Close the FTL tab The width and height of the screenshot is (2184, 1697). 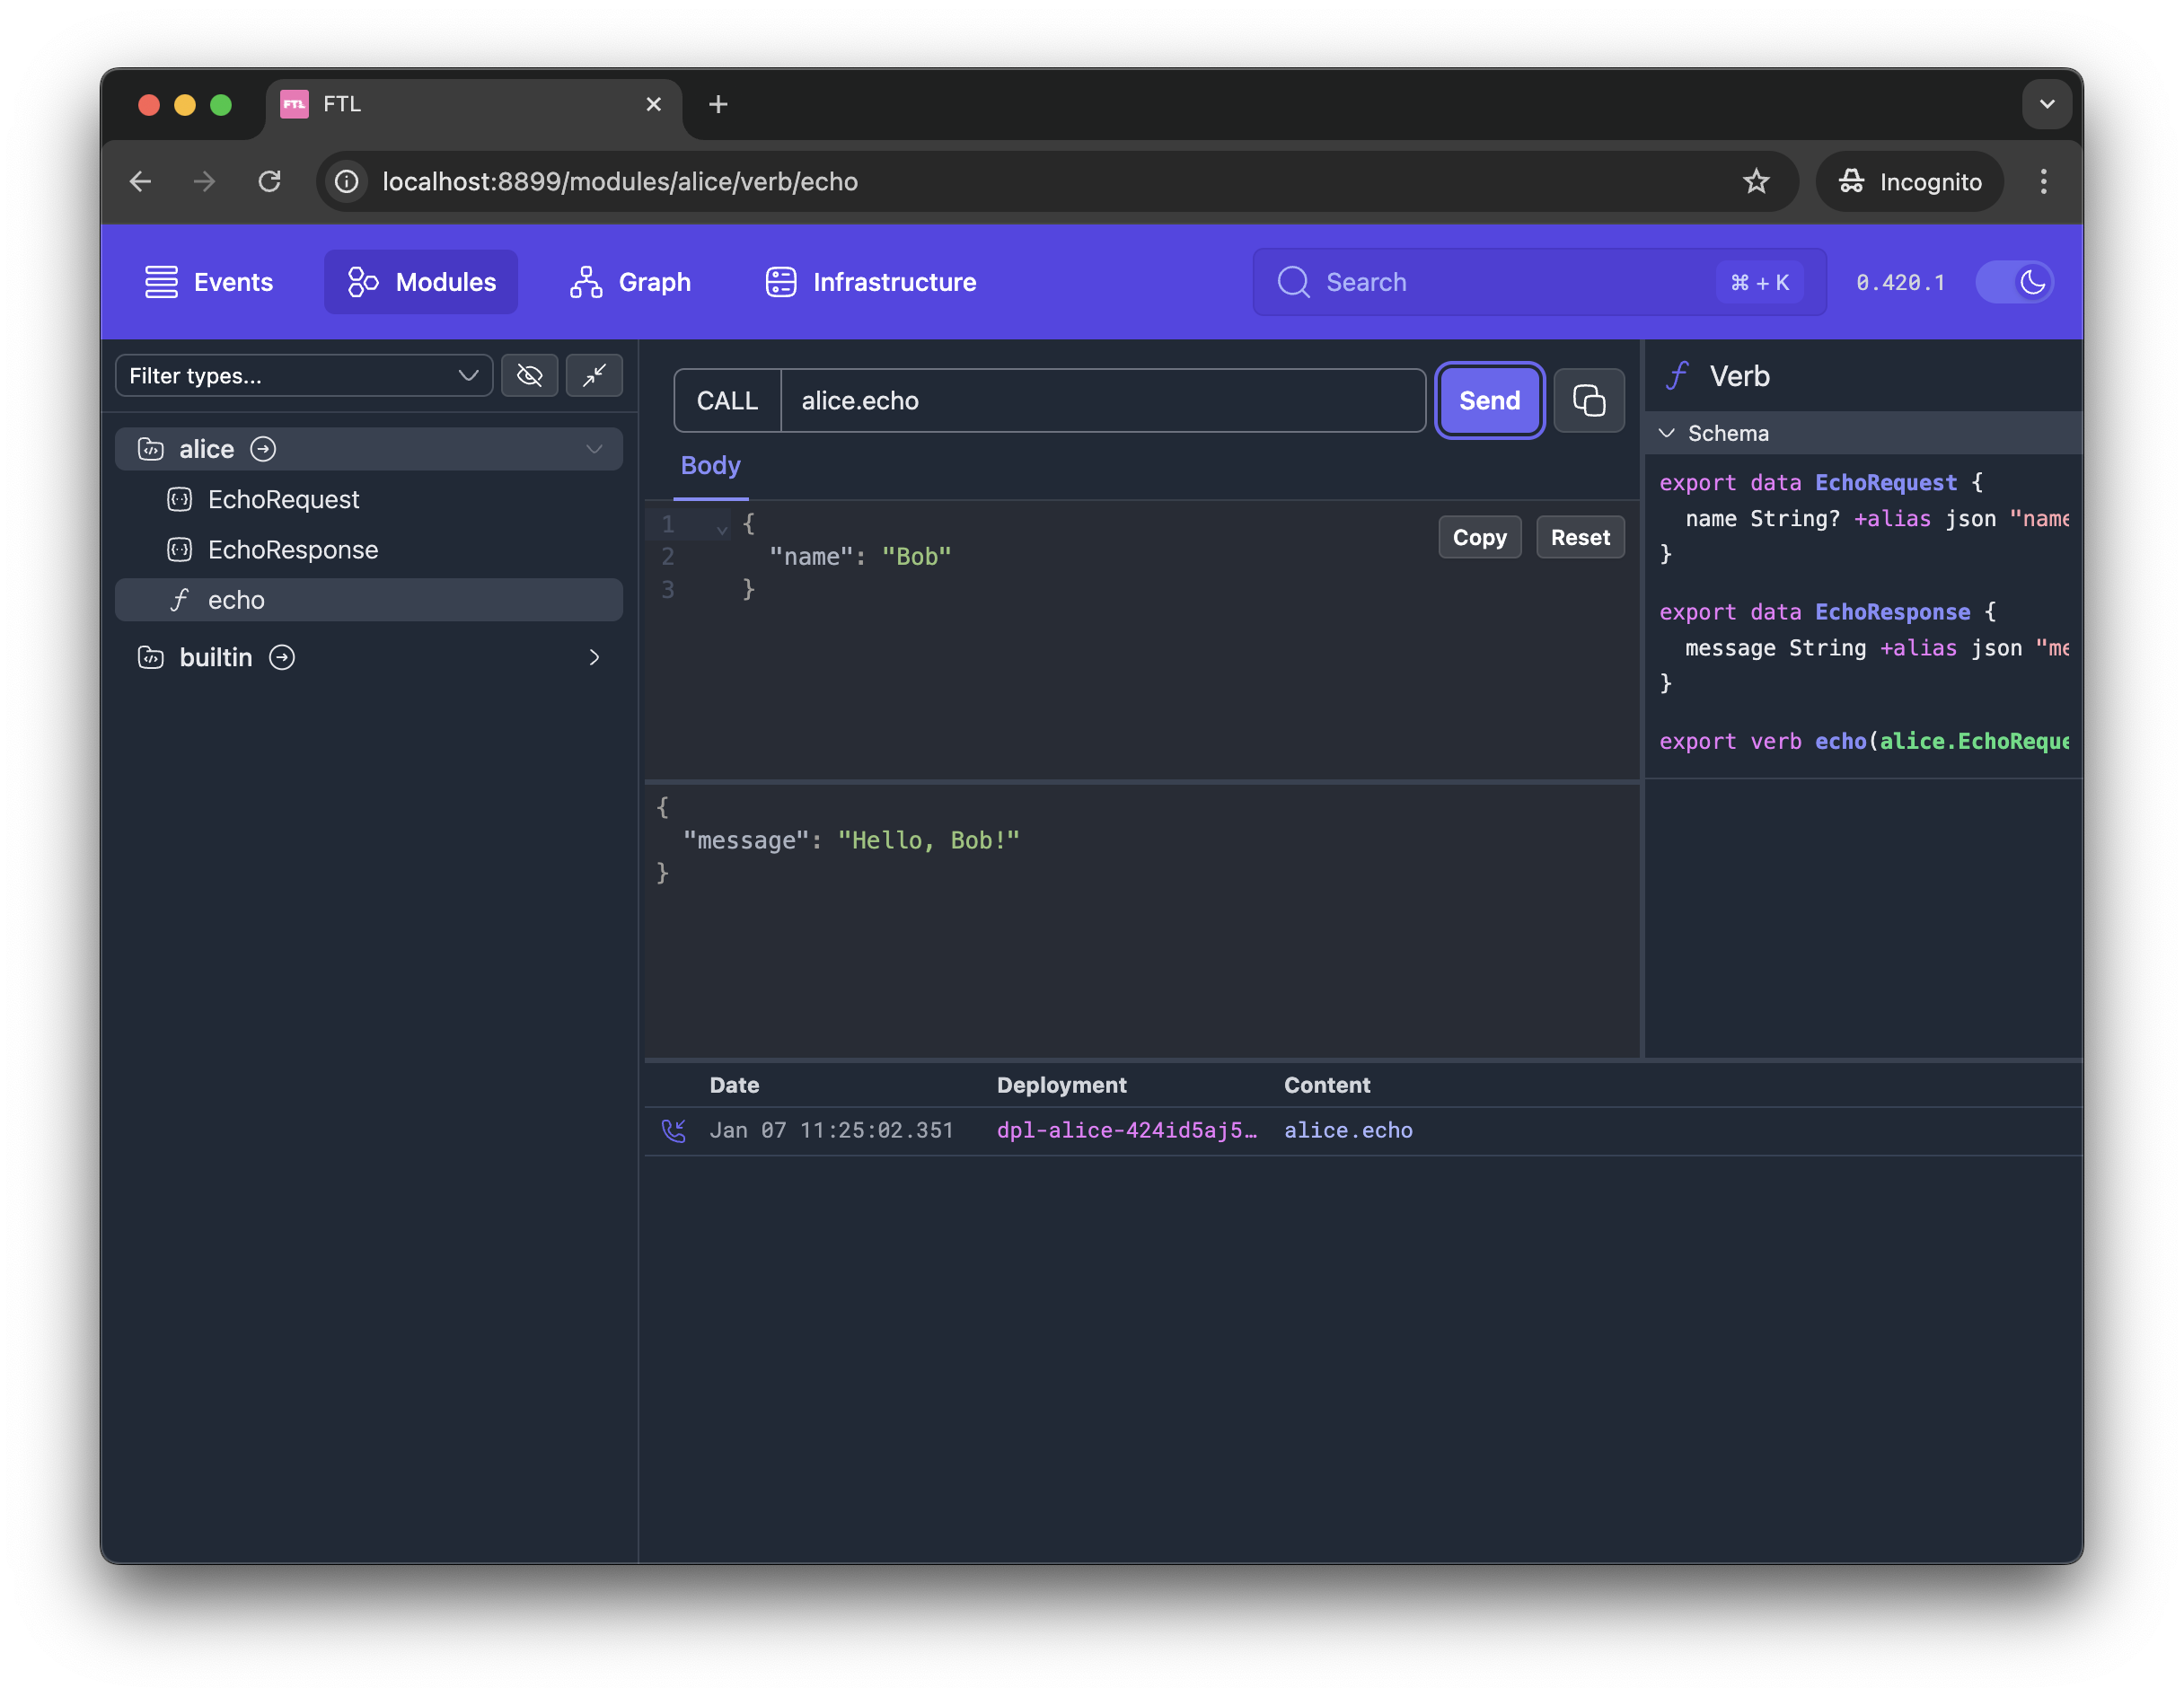653,104
